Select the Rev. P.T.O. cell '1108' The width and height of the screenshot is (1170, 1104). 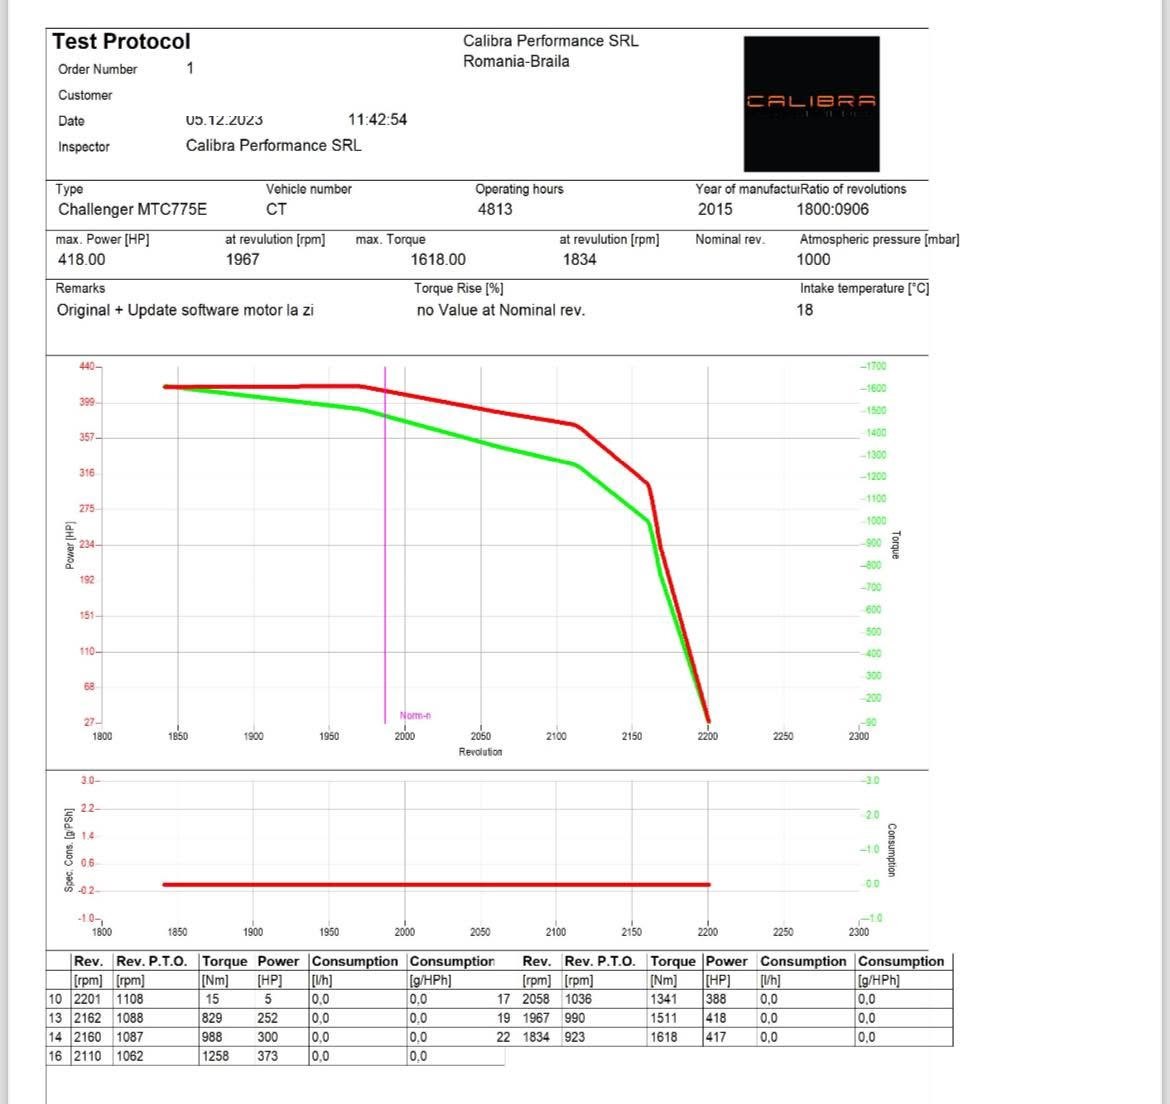pyautogui.click(x=130, y=999)
